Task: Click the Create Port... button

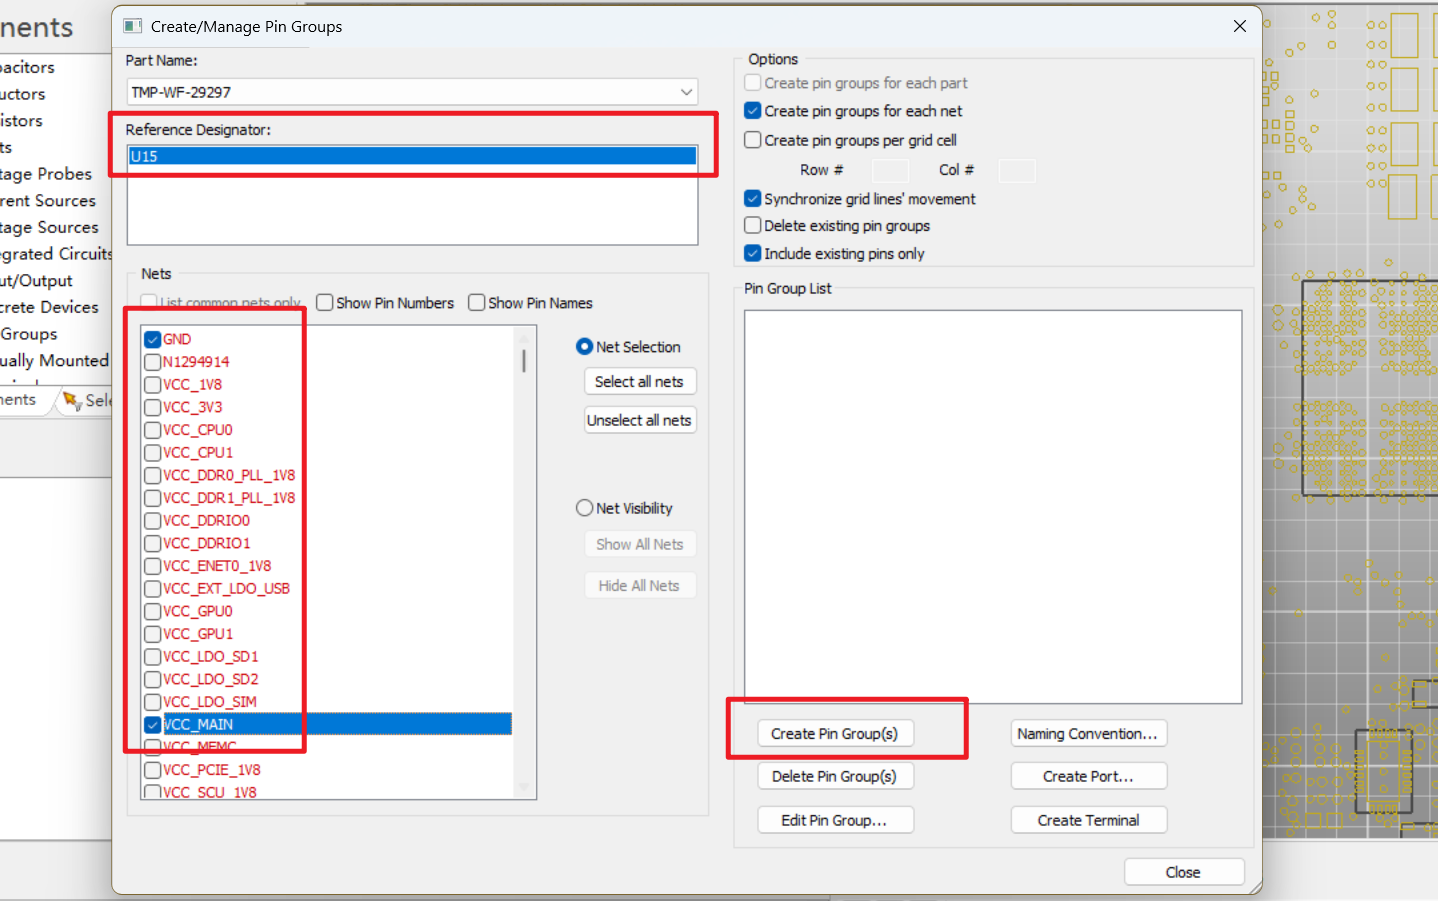Action: coord(1088,777)
